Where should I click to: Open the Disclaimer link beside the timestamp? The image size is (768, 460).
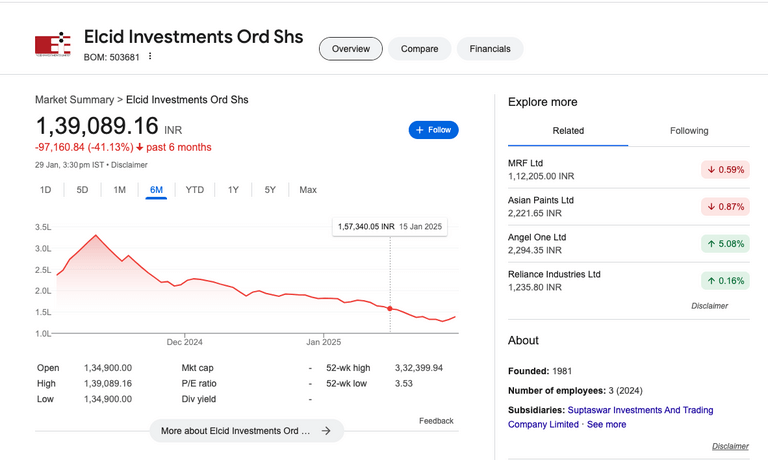click(x=129, y=164)
